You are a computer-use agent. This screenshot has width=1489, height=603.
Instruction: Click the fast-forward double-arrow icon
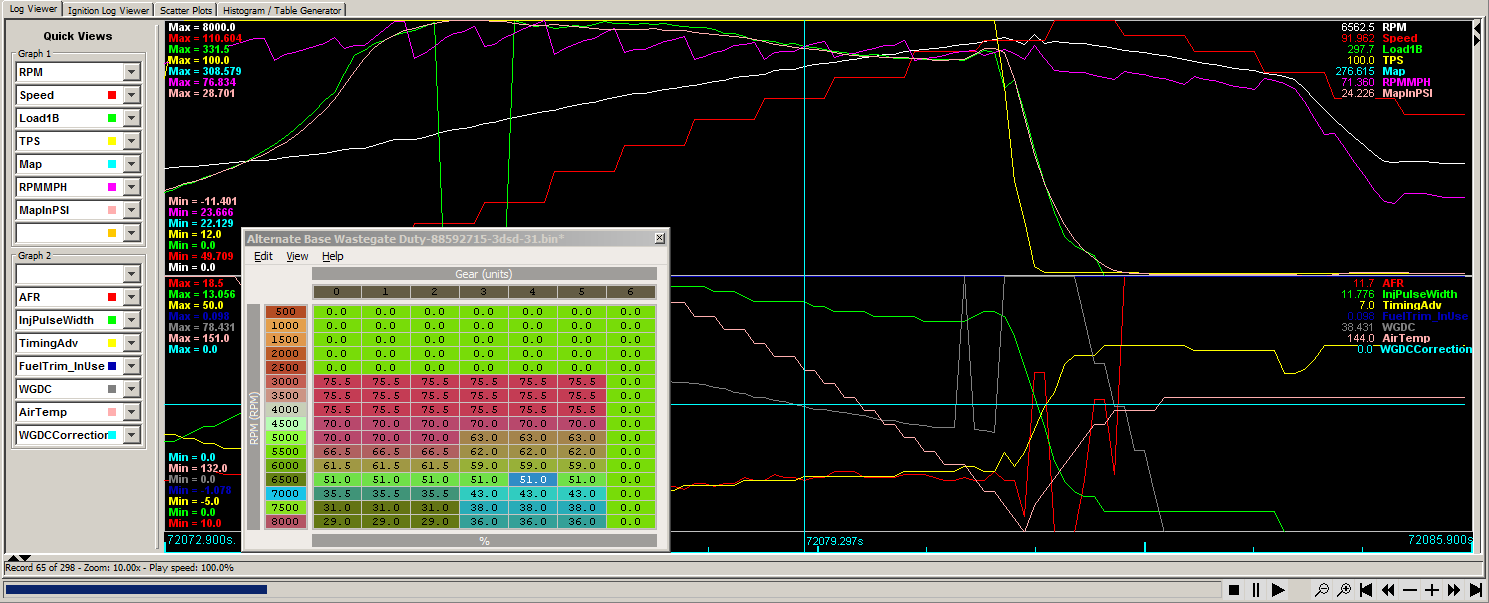[x=1454, y=590]
